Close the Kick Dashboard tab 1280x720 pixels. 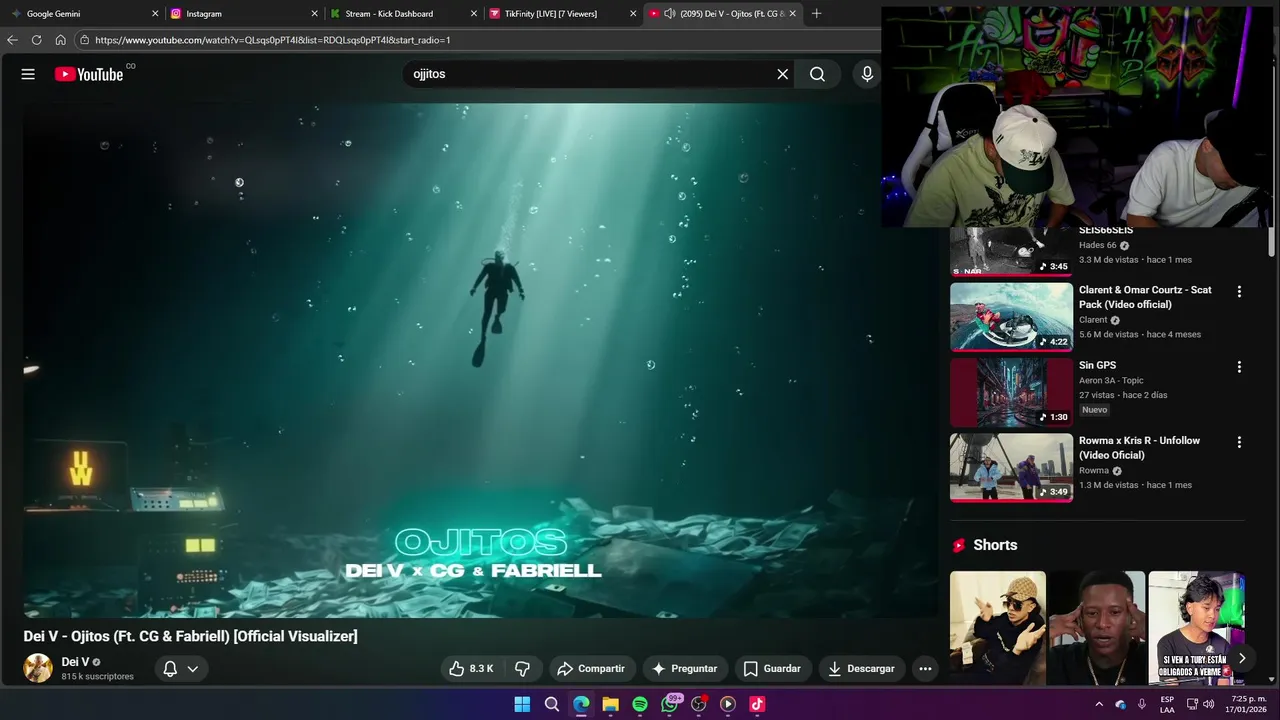pyautogui.click(x=474, y=14)
